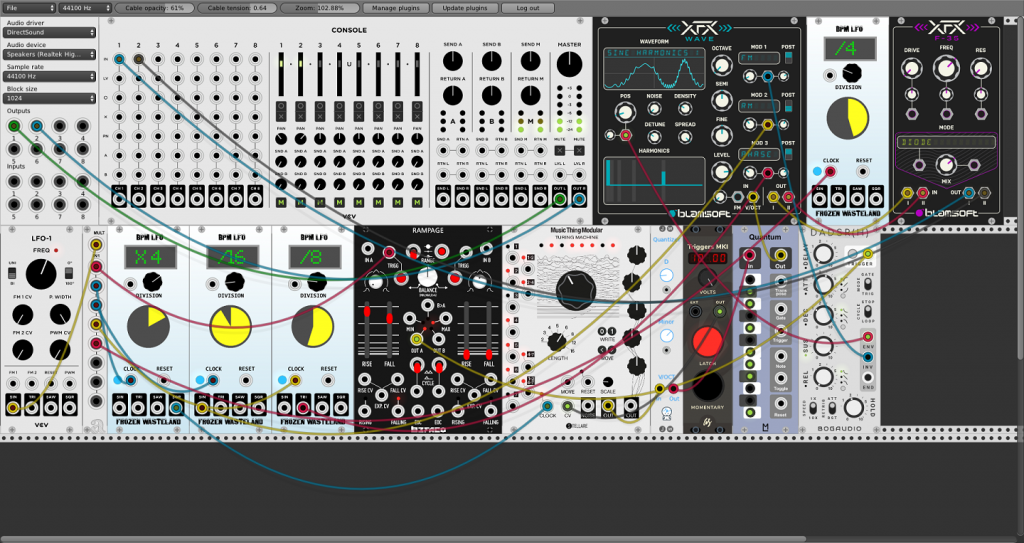Click Console channel 1 IN jack
Screen dimensions: 1024x543
[119, 59]
